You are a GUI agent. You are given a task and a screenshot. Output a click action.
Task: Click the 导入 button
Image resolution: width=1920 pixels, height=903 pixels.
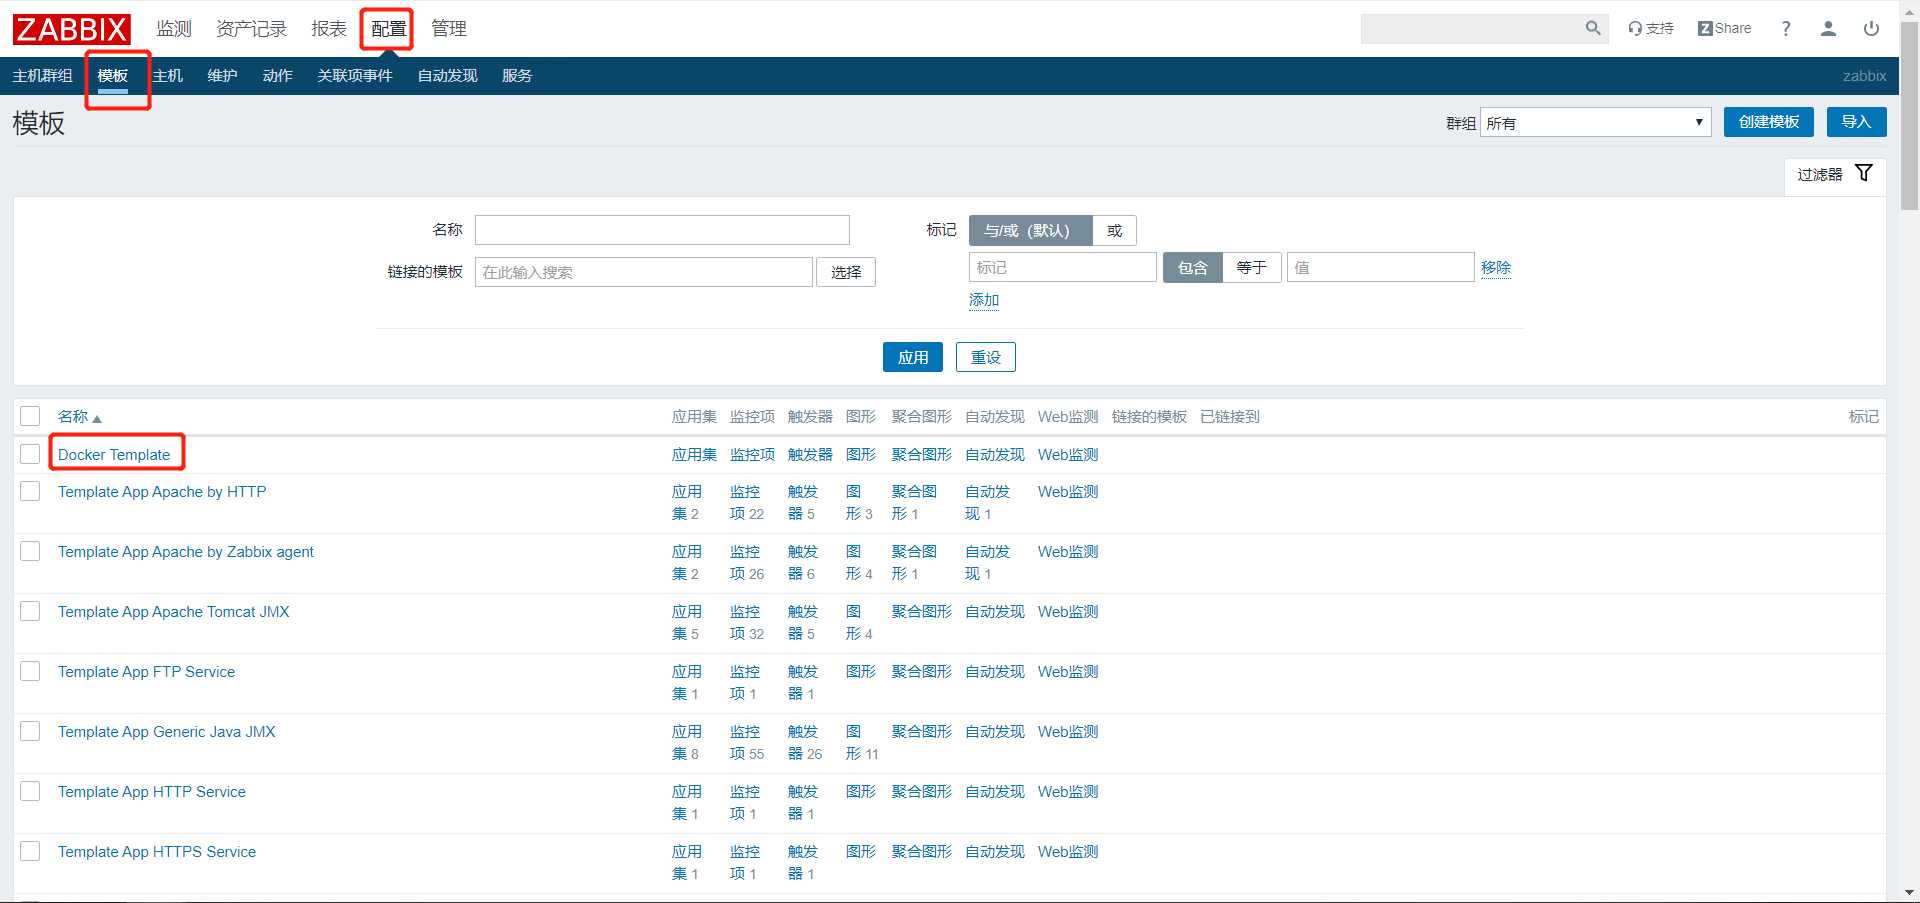(1856, 122)
